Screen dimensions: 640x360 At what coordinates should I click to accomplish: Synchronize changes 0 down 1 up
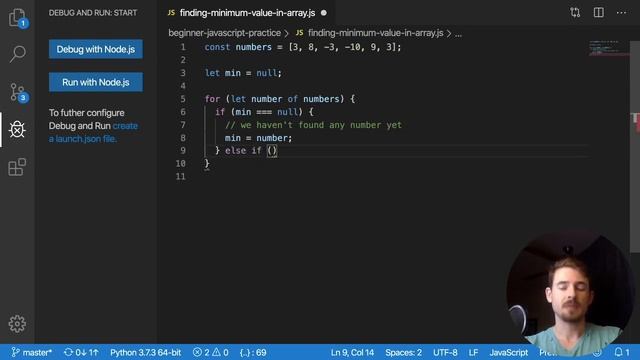pos(81,352)
